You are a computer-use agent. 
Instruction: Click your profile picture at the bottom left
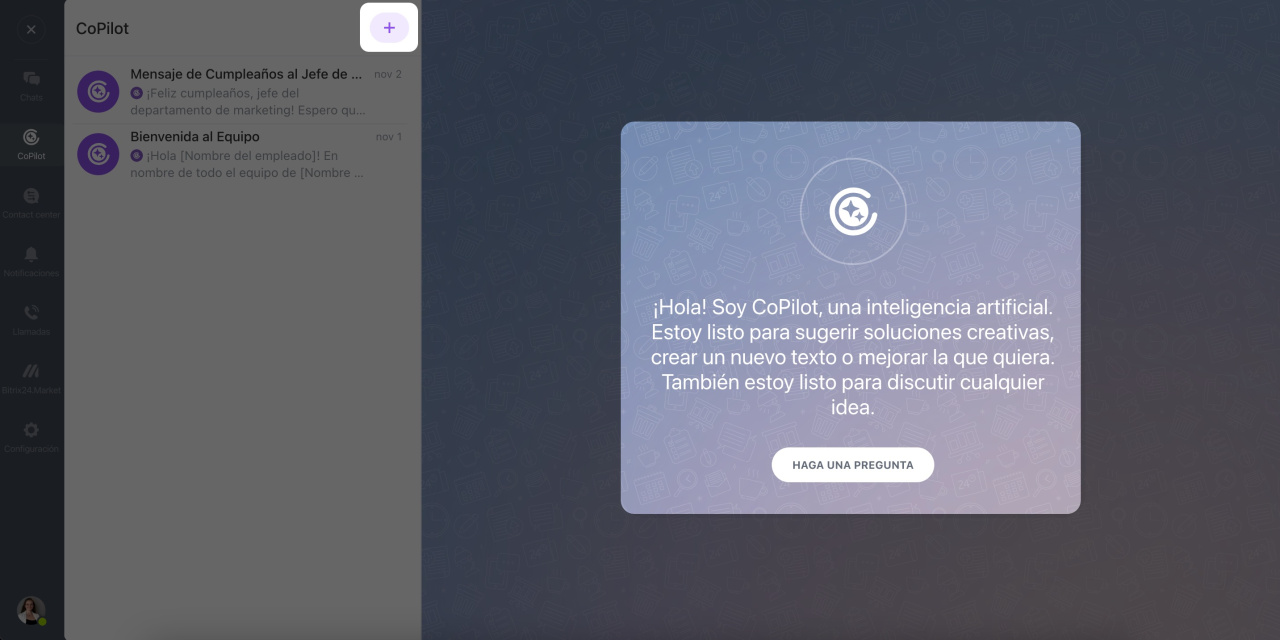point(30,610)
